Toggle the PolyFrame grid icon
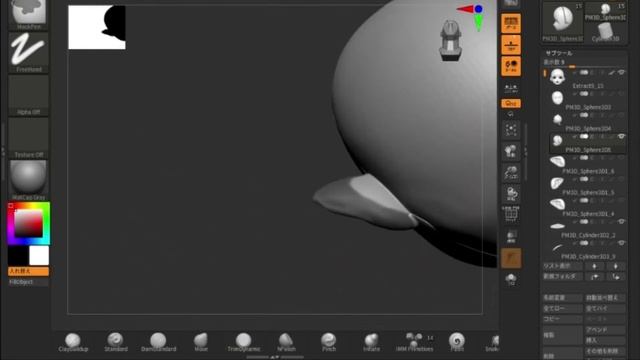The image size is (640, 360). tap(511, 214)
